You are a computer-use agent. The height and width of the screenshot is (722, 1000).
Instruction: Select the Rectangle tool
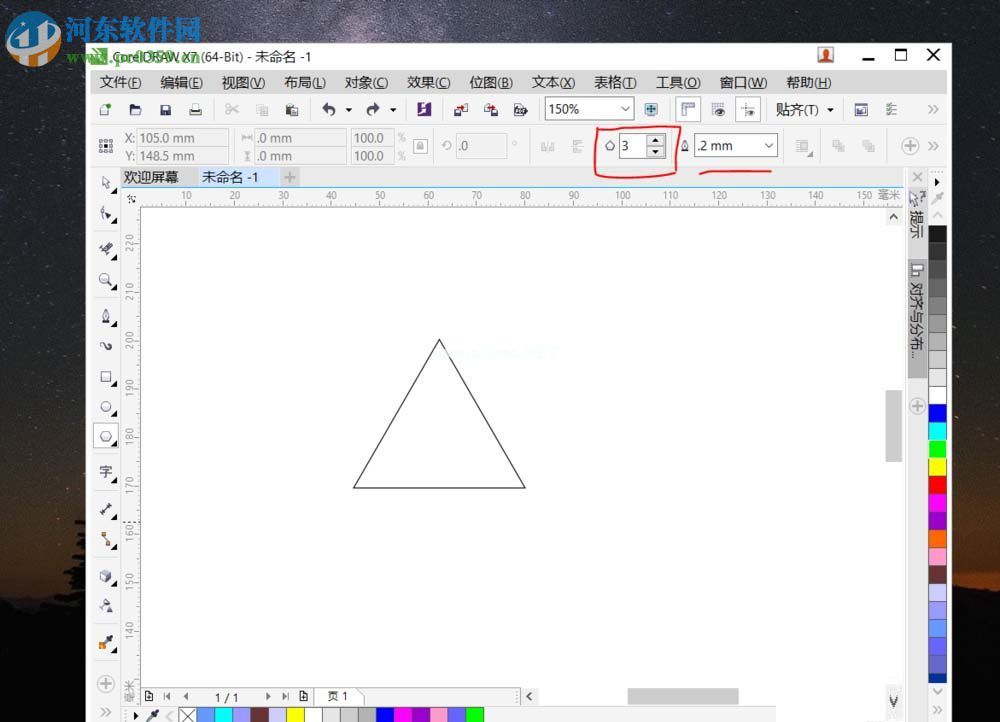tap(106, 377)
